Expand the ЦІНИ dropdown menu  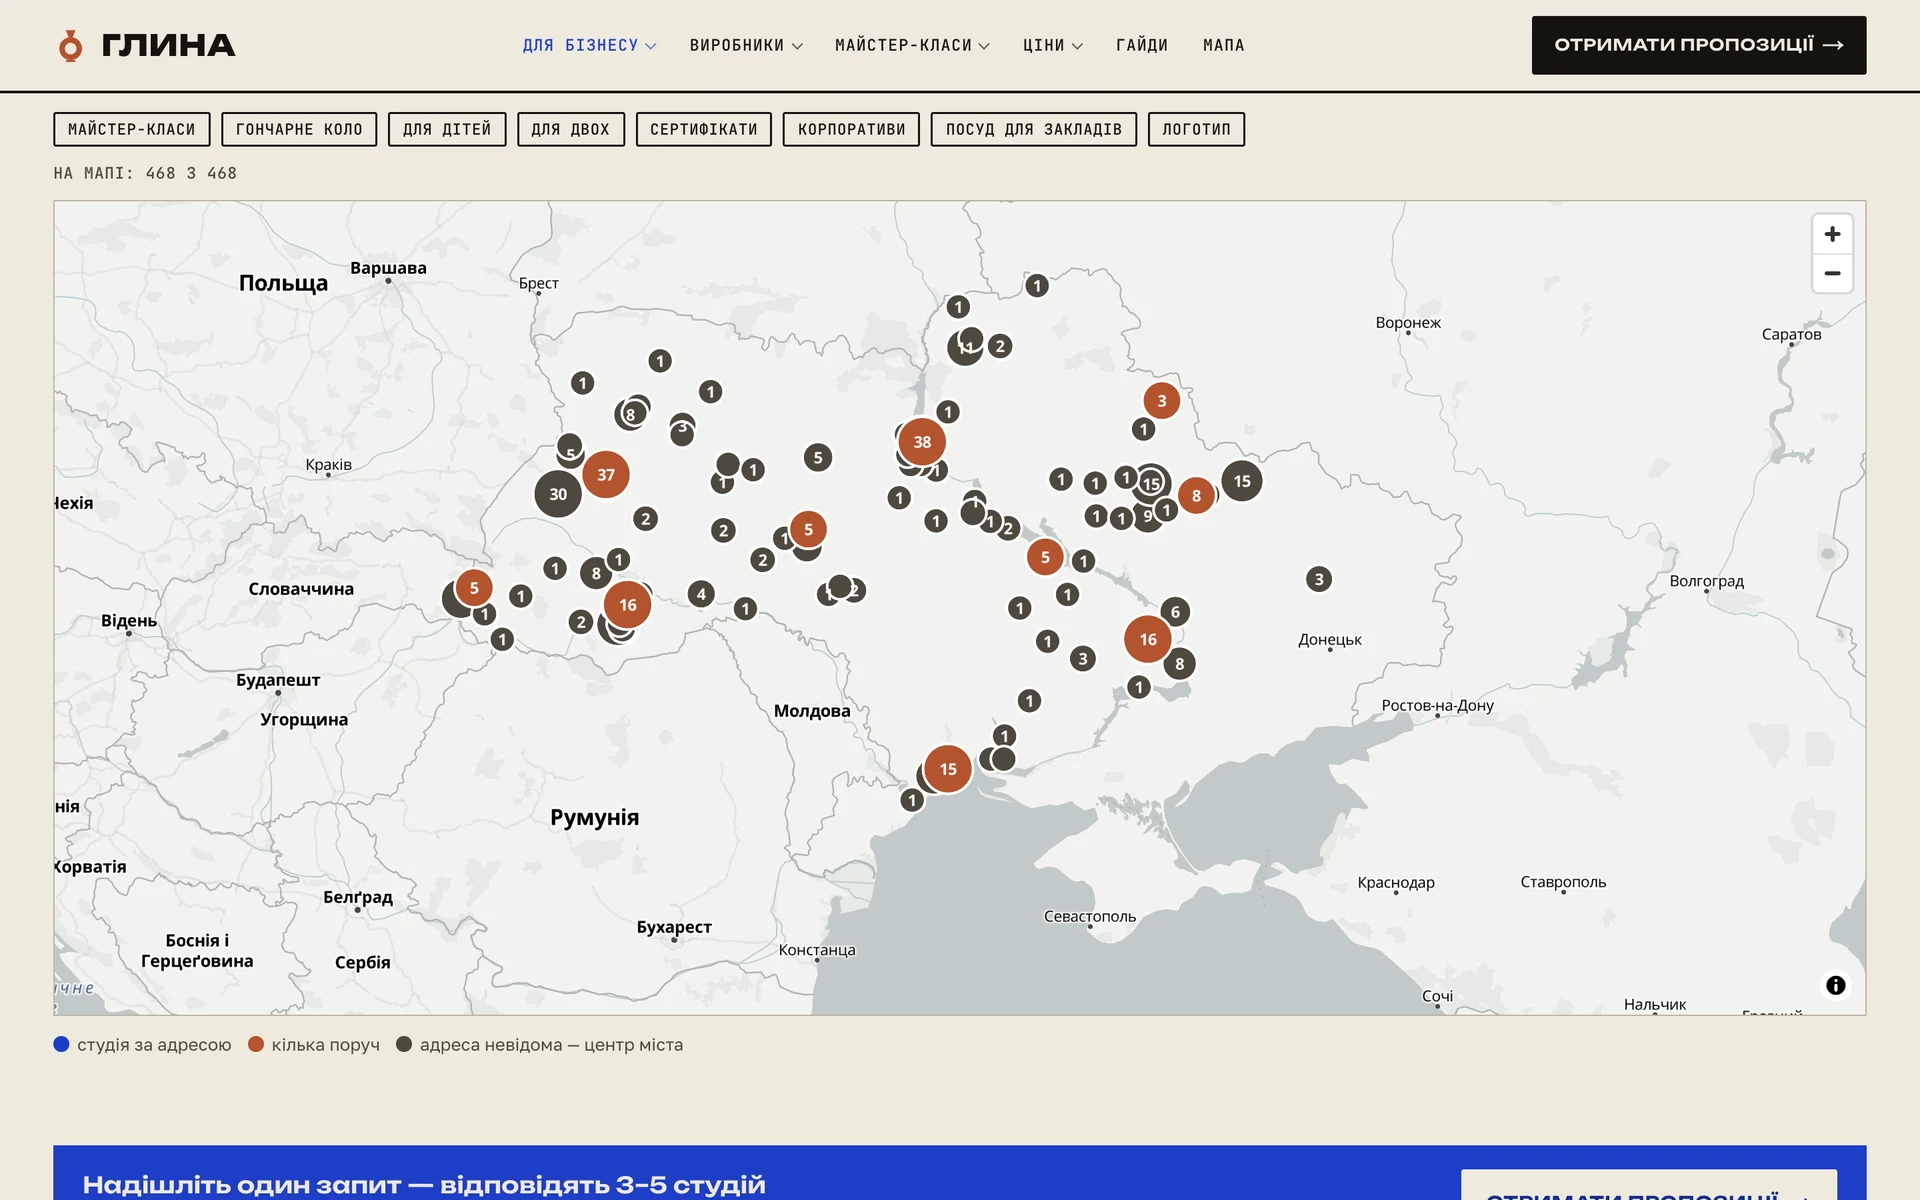pyautogui.click(x=1053, y=45)
